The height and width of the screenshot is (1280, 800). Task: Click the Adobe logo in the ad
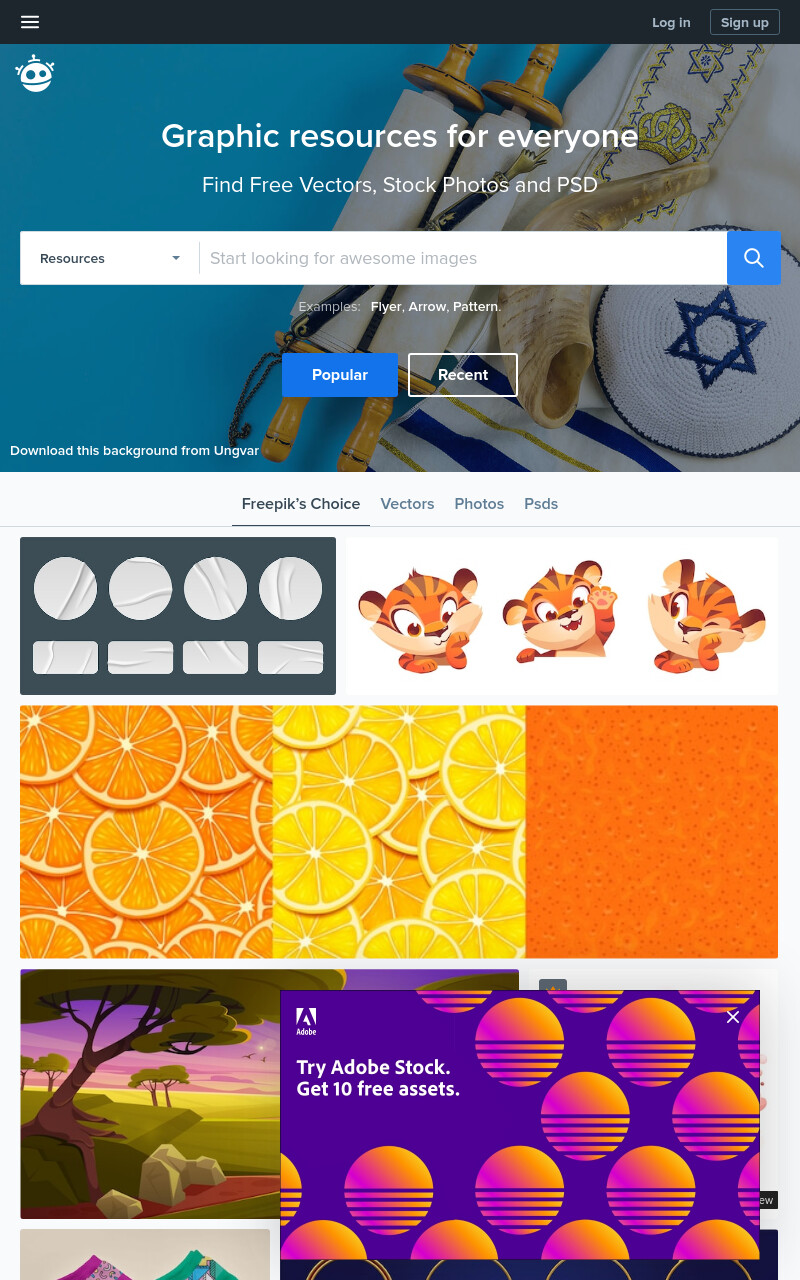point(306,1021)
